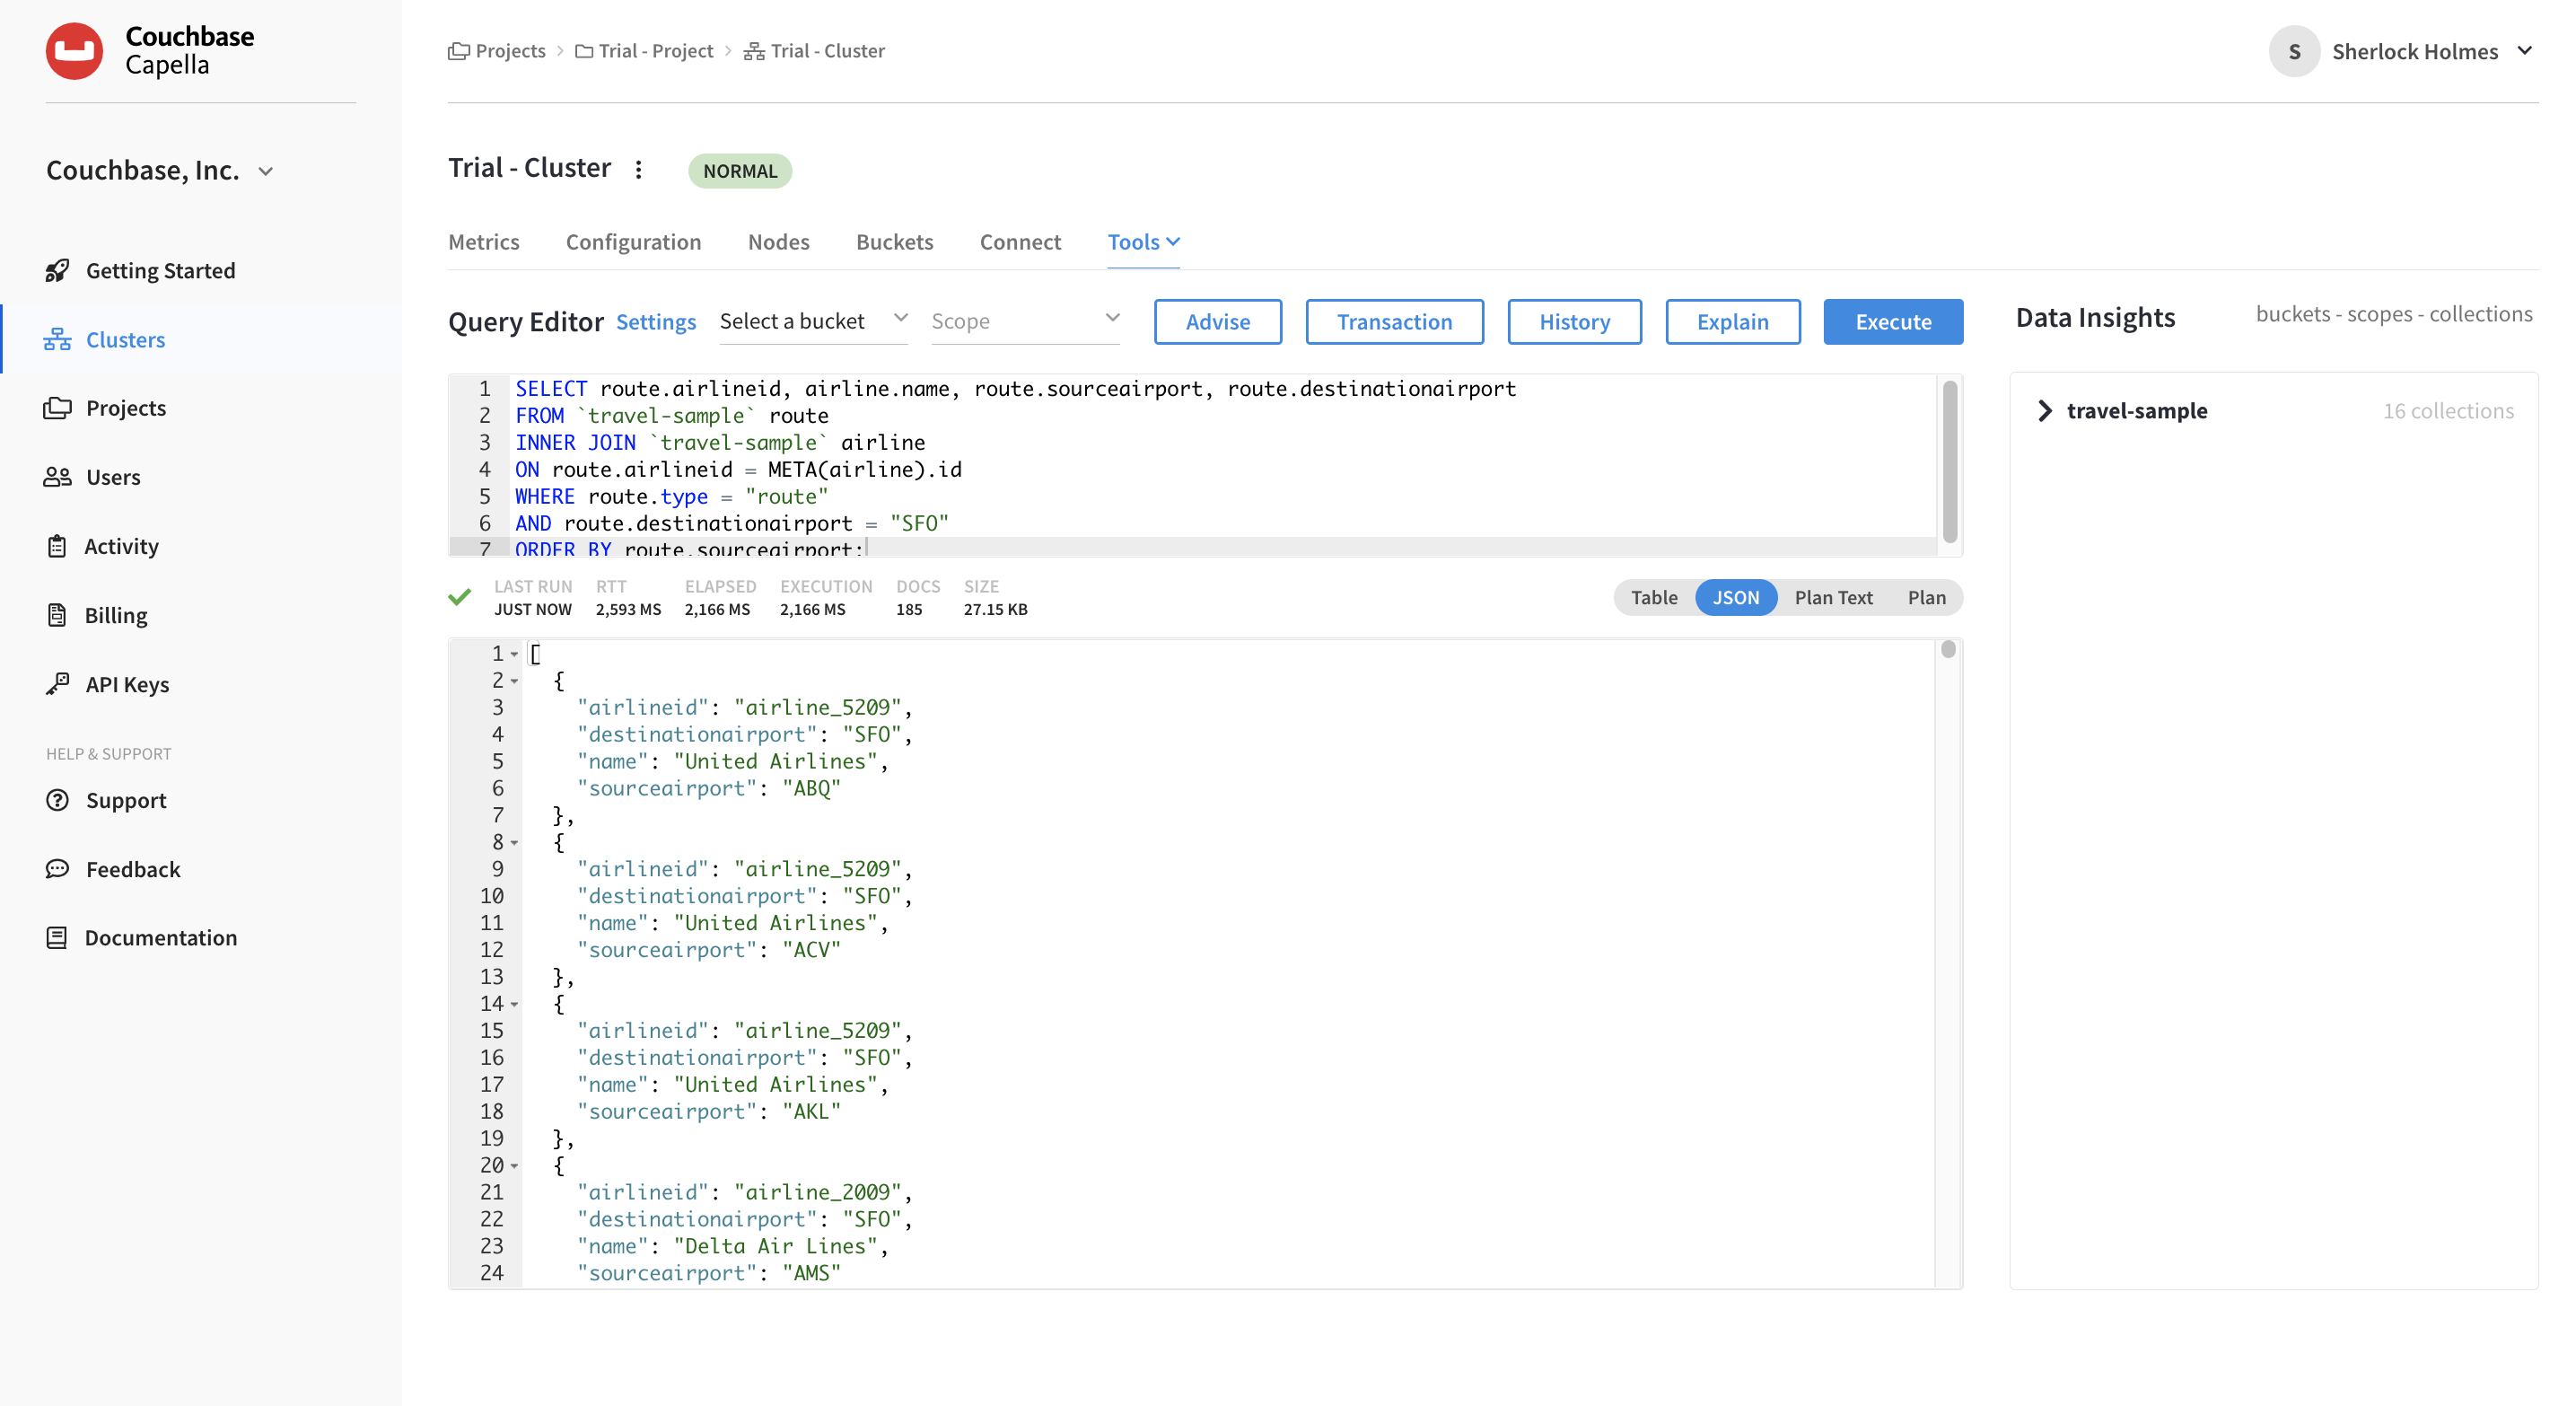The image size is (2576, 1406).
Task: Go to the API Keys page
Action: [127, 684]
